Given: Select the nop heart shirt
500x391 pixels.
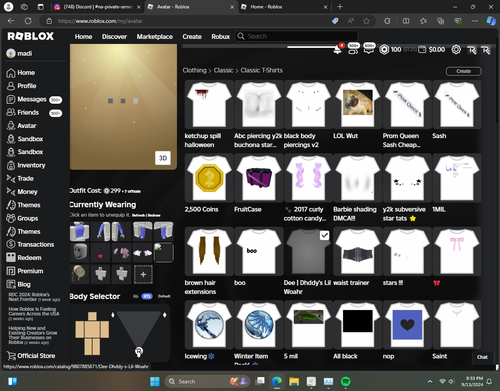Looking at the screenshot, I should [407, 325].
